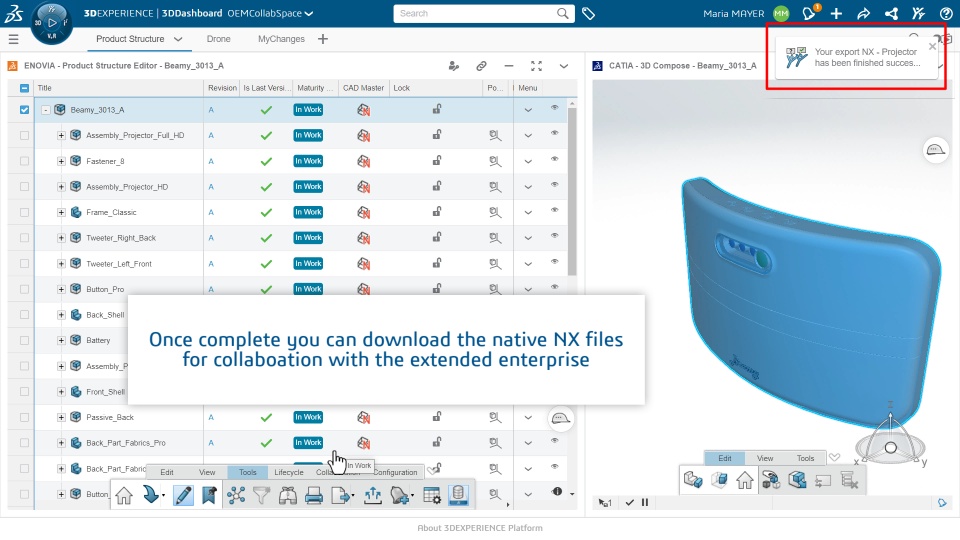Click the export document icon in toolbar
Screen dimensions: 960x540
[x=342, y=495]
